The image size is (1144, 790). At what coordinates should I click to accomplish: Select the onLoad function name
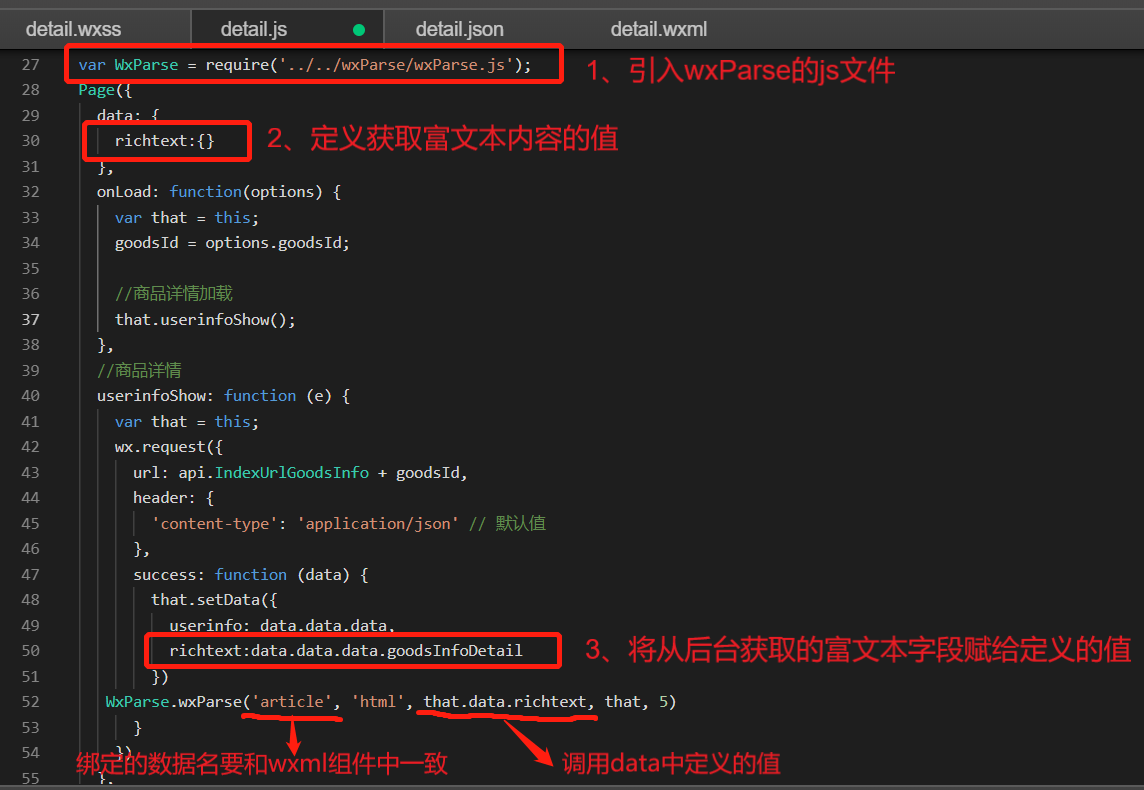tap(124, 191)
